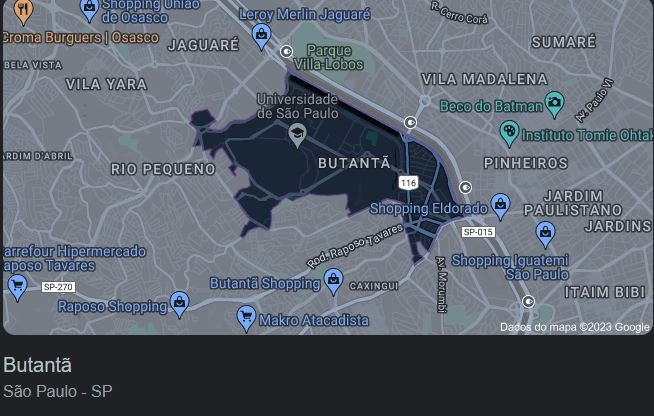Click the 116 highway shield
Image resolution: width=654 pixels, height=416 pixels.
click(x=408, y=183)
